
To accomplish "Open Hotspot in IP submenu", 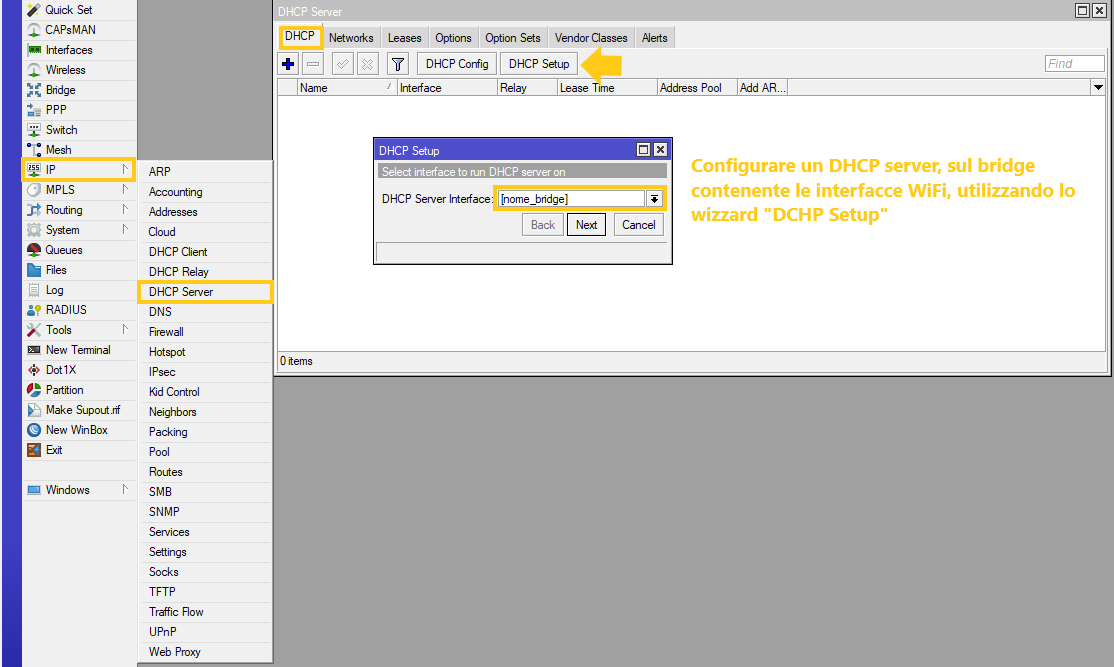I will [205, 352].
